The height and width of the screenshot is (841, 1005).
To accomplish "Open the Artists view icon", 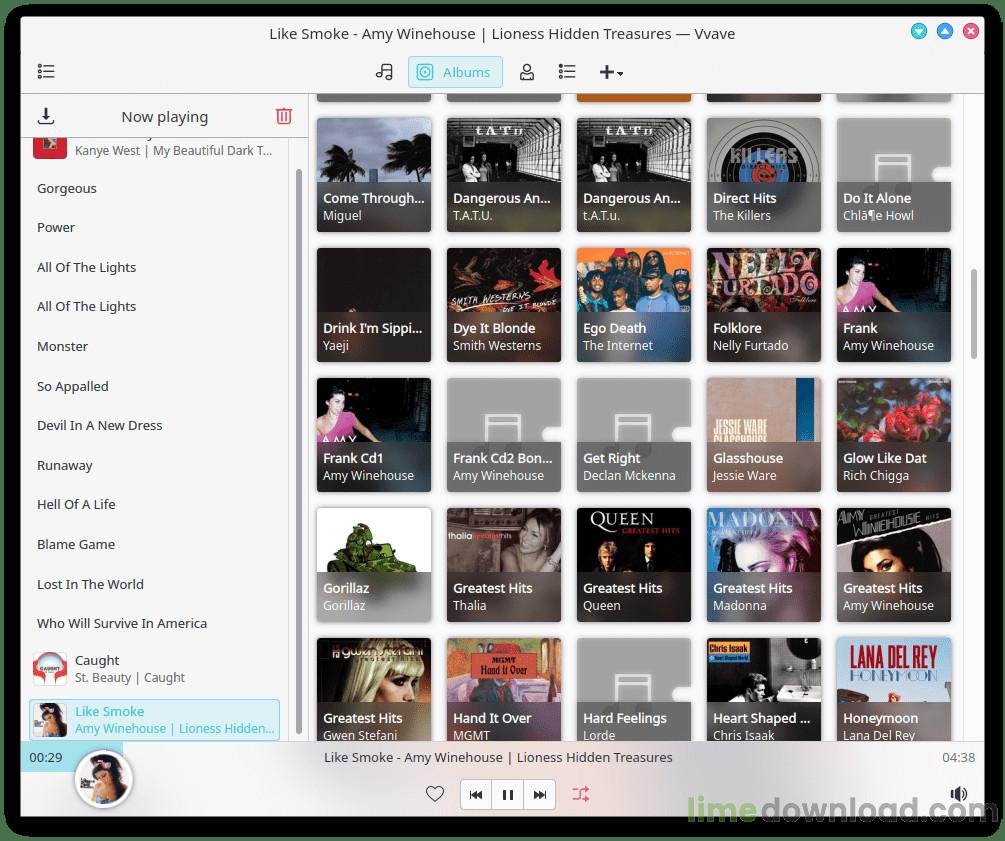I will 526,72.
